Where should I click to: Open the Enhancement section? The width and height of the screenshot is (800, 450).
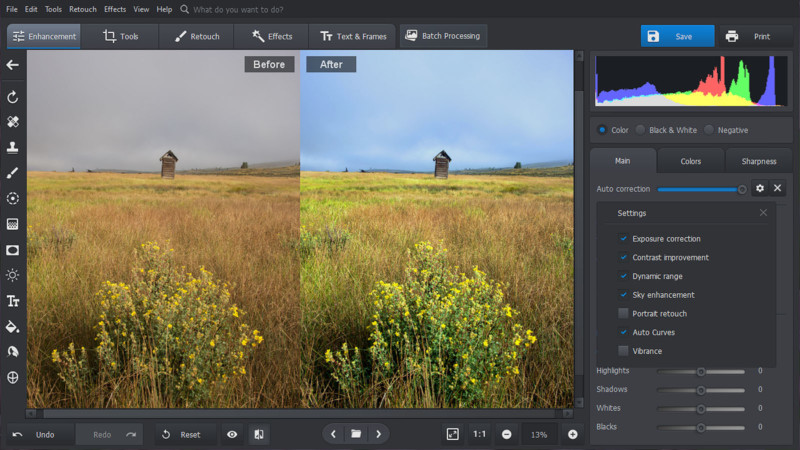click(44, 36)
